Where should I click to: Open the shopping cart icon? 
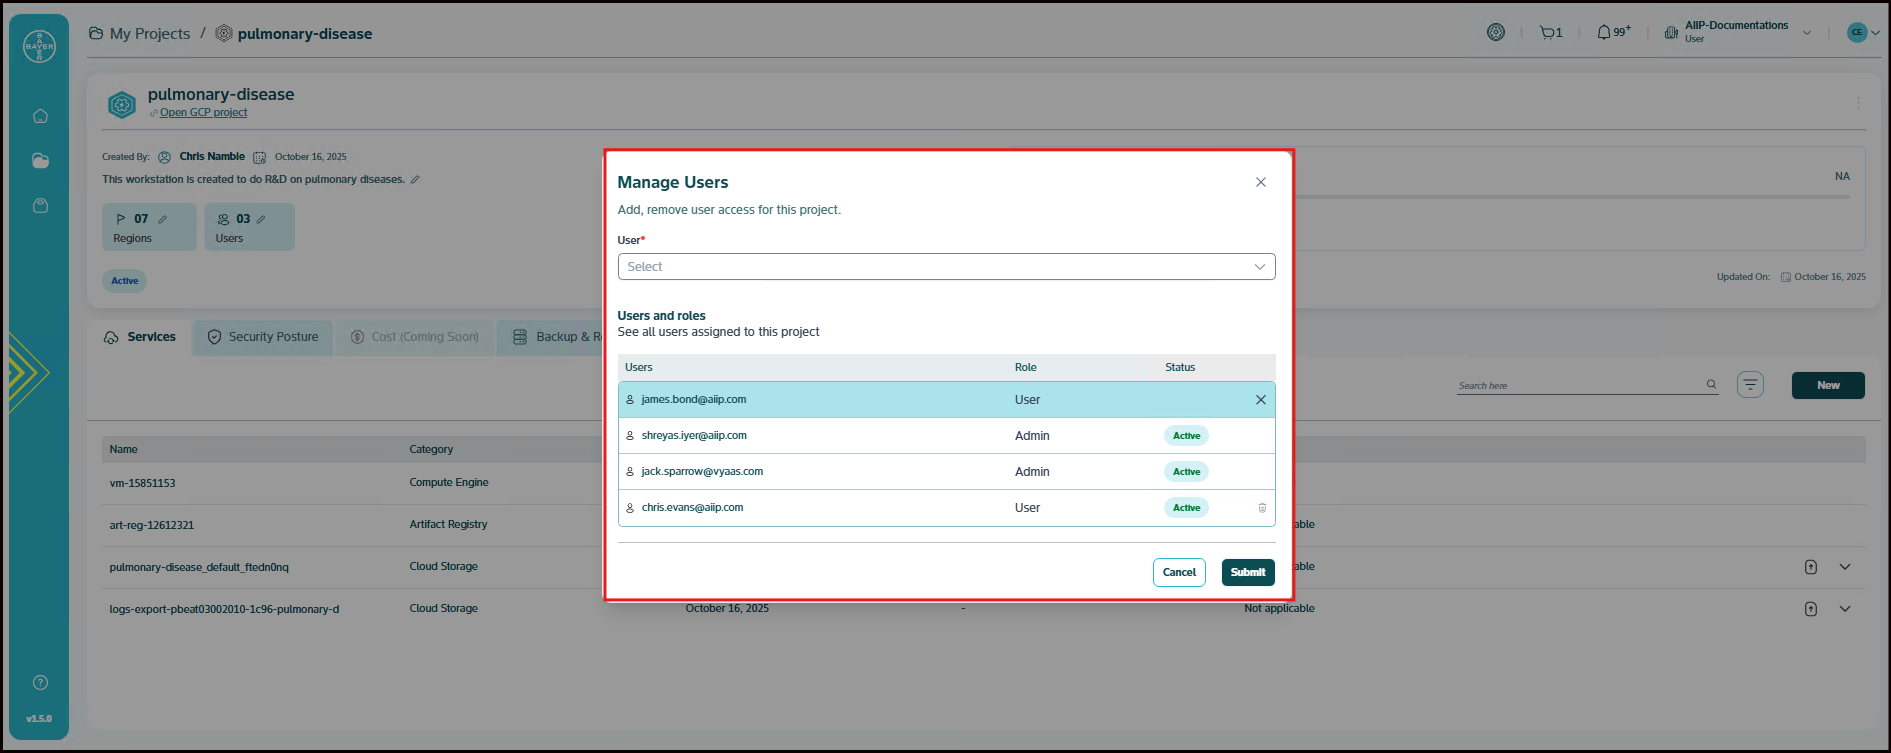pyautogui.click(x=1548, y=33)
